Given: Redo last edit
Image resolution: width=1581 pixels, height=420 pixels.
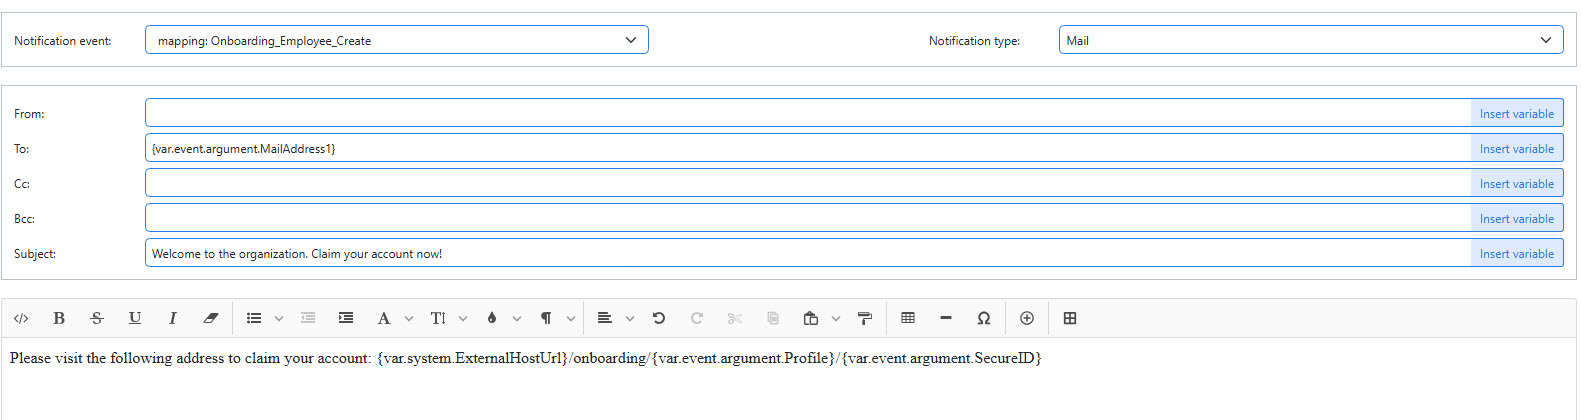Looking at the screenshot, I should (697, 318).
